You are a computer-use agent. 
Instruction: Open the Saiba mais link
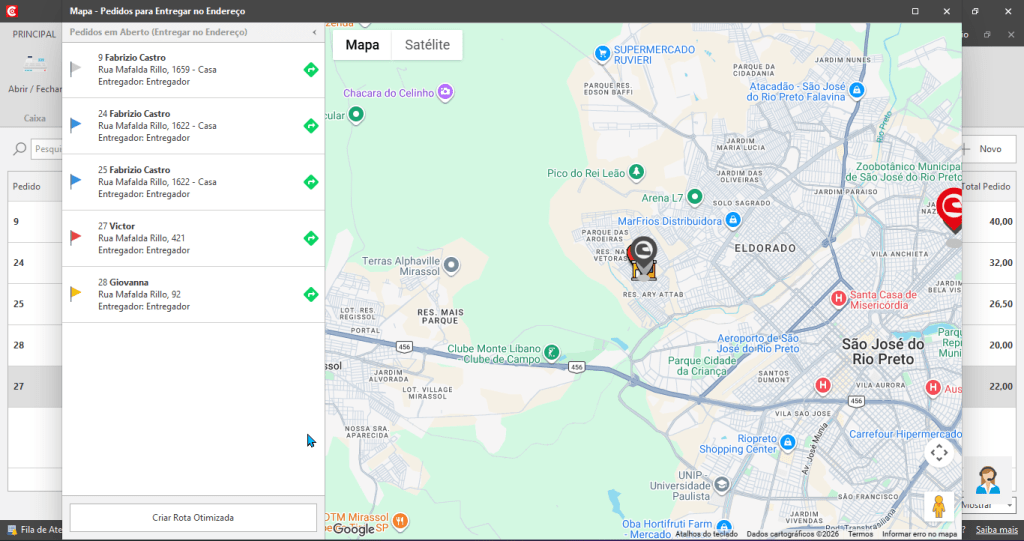coord(997,530)
